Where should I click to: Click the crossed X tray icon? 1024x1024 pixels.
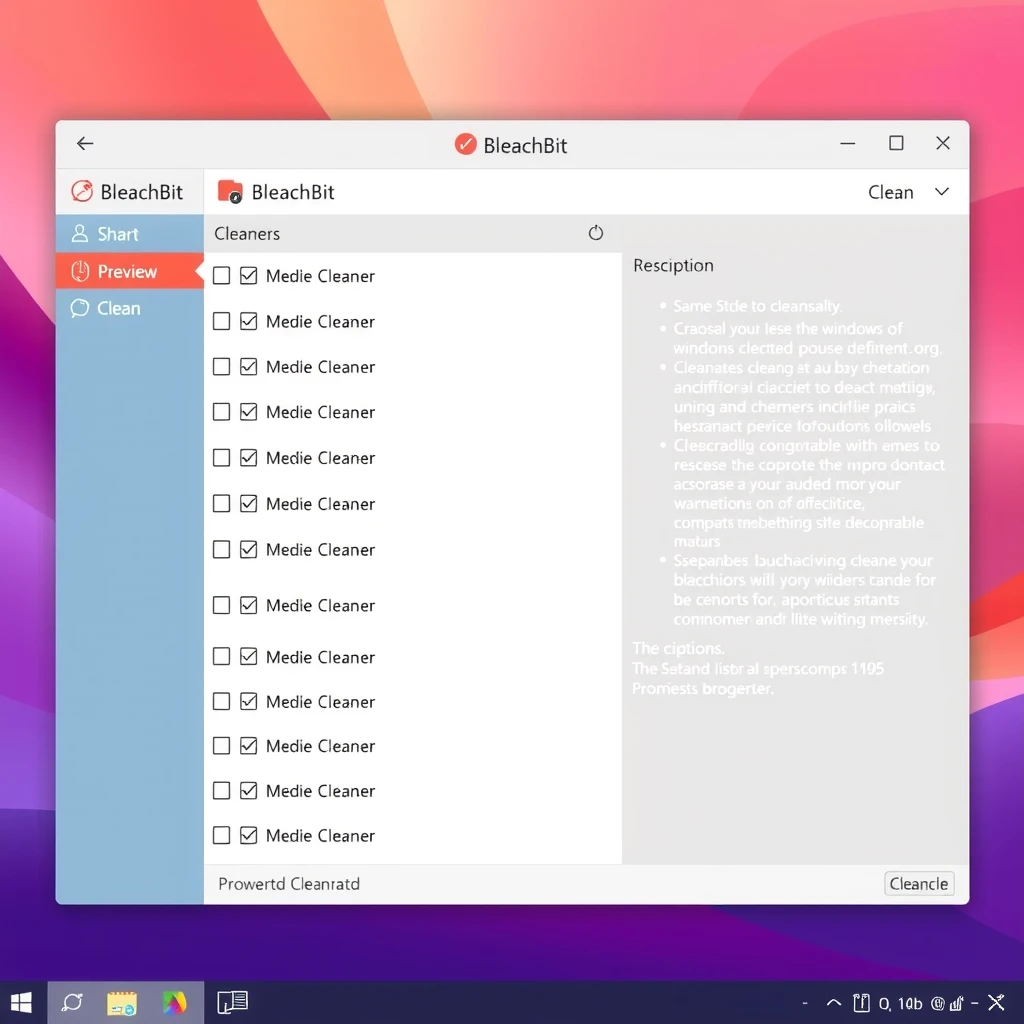997,1002
